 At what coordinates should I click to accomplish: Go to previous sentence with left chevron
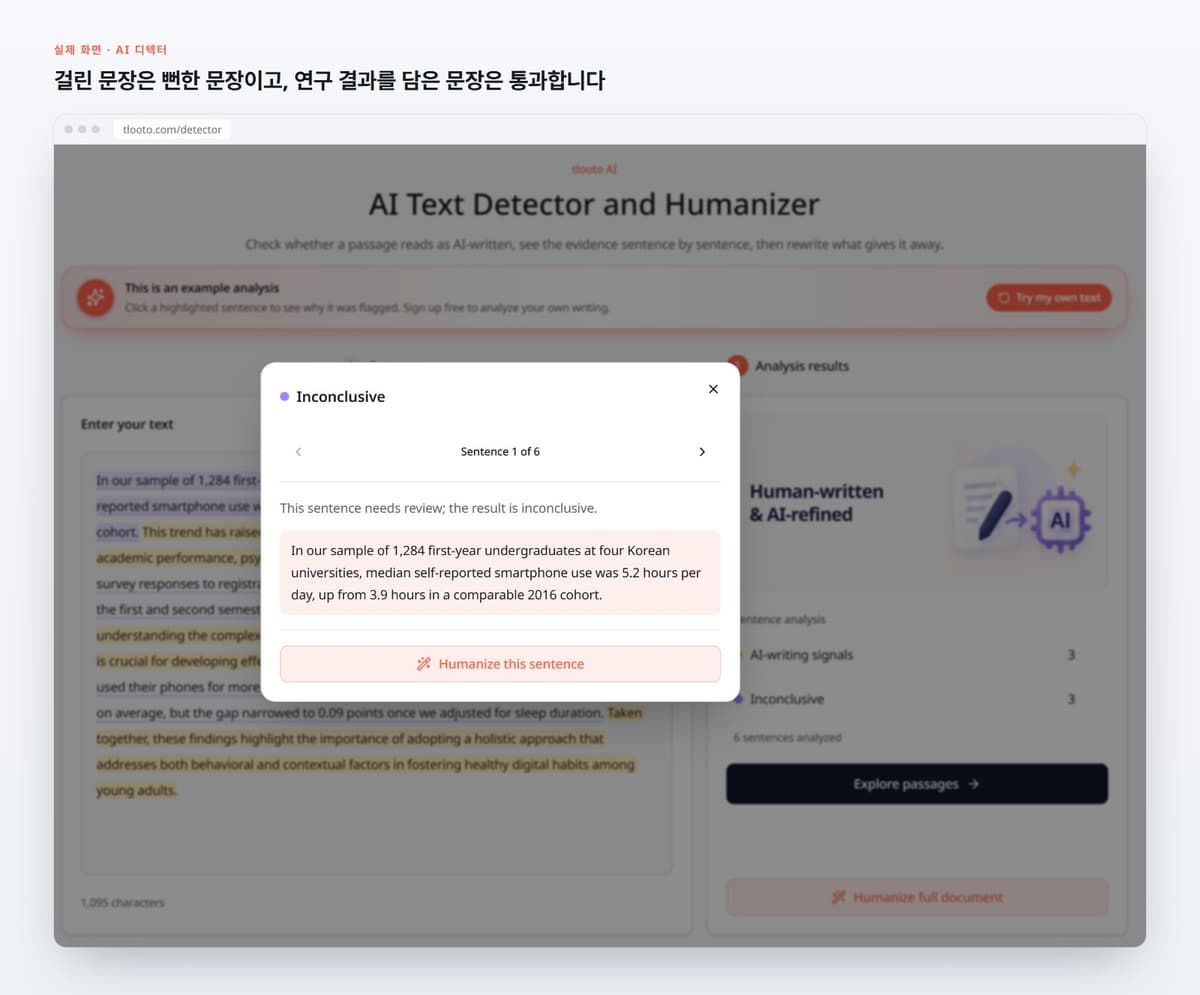298,452
